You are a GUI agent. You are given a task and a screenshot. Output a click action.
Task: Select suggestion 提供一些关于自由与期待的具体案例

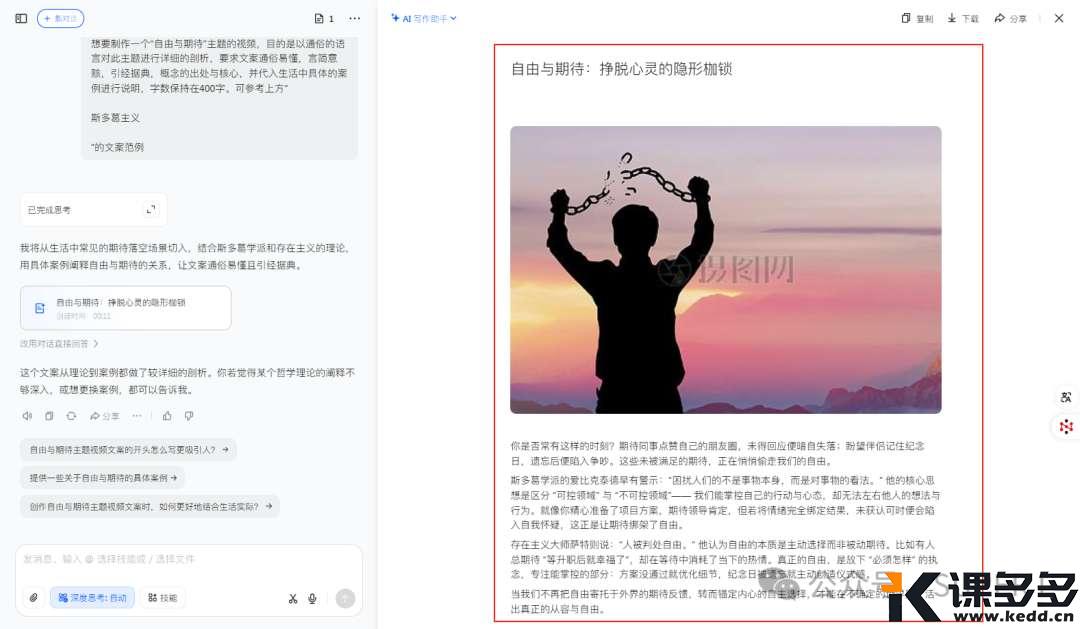click(102, 477)
